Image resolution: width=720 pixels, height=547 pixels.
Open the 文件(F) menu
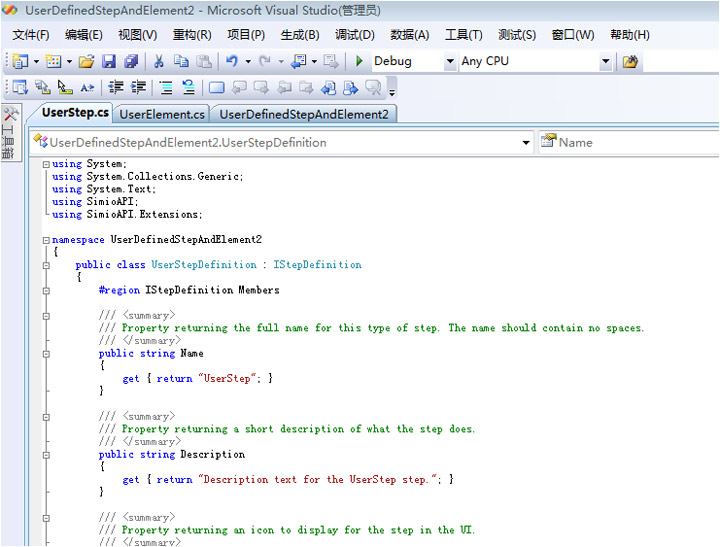coord(31,35)
